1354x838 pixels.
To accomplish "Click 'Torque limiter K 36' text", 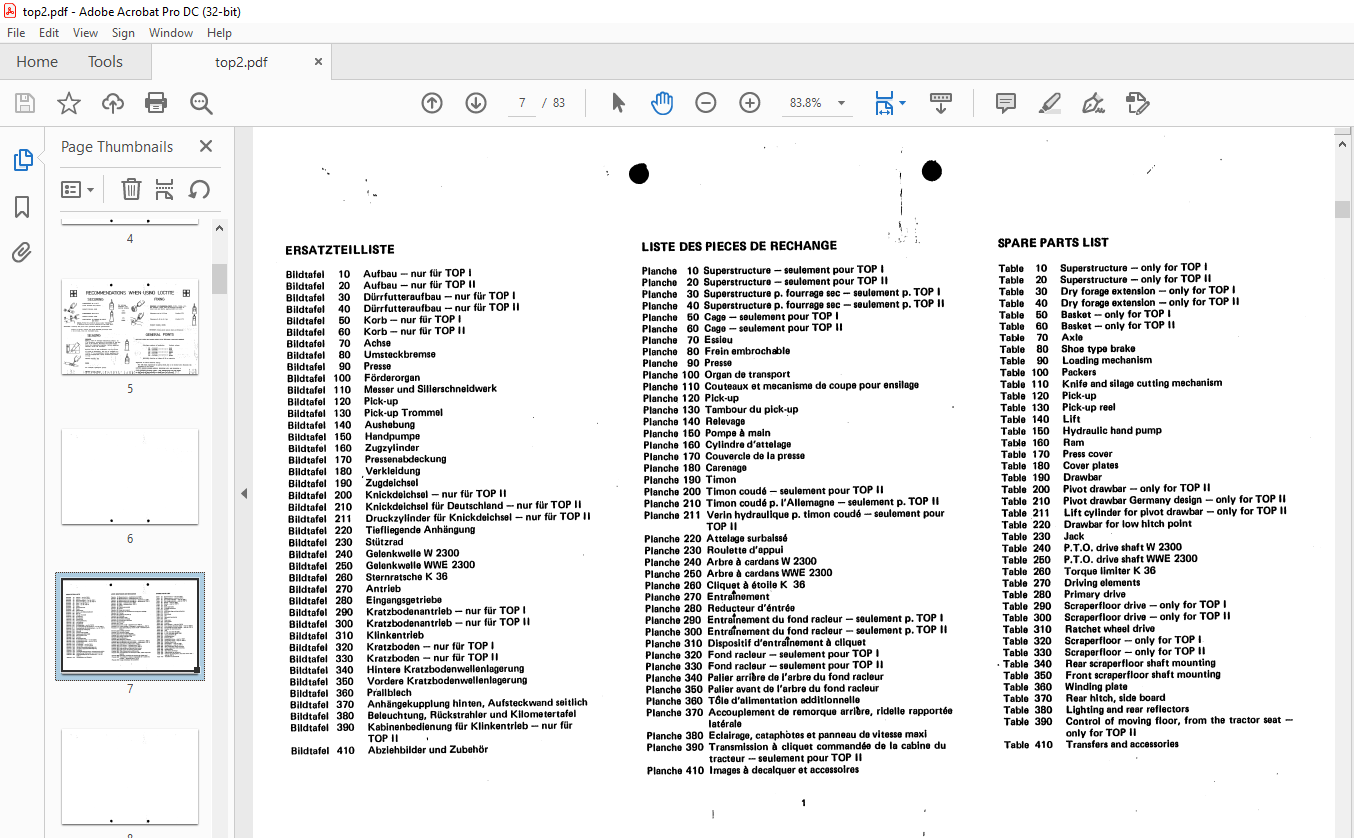I will [1110, 571].
